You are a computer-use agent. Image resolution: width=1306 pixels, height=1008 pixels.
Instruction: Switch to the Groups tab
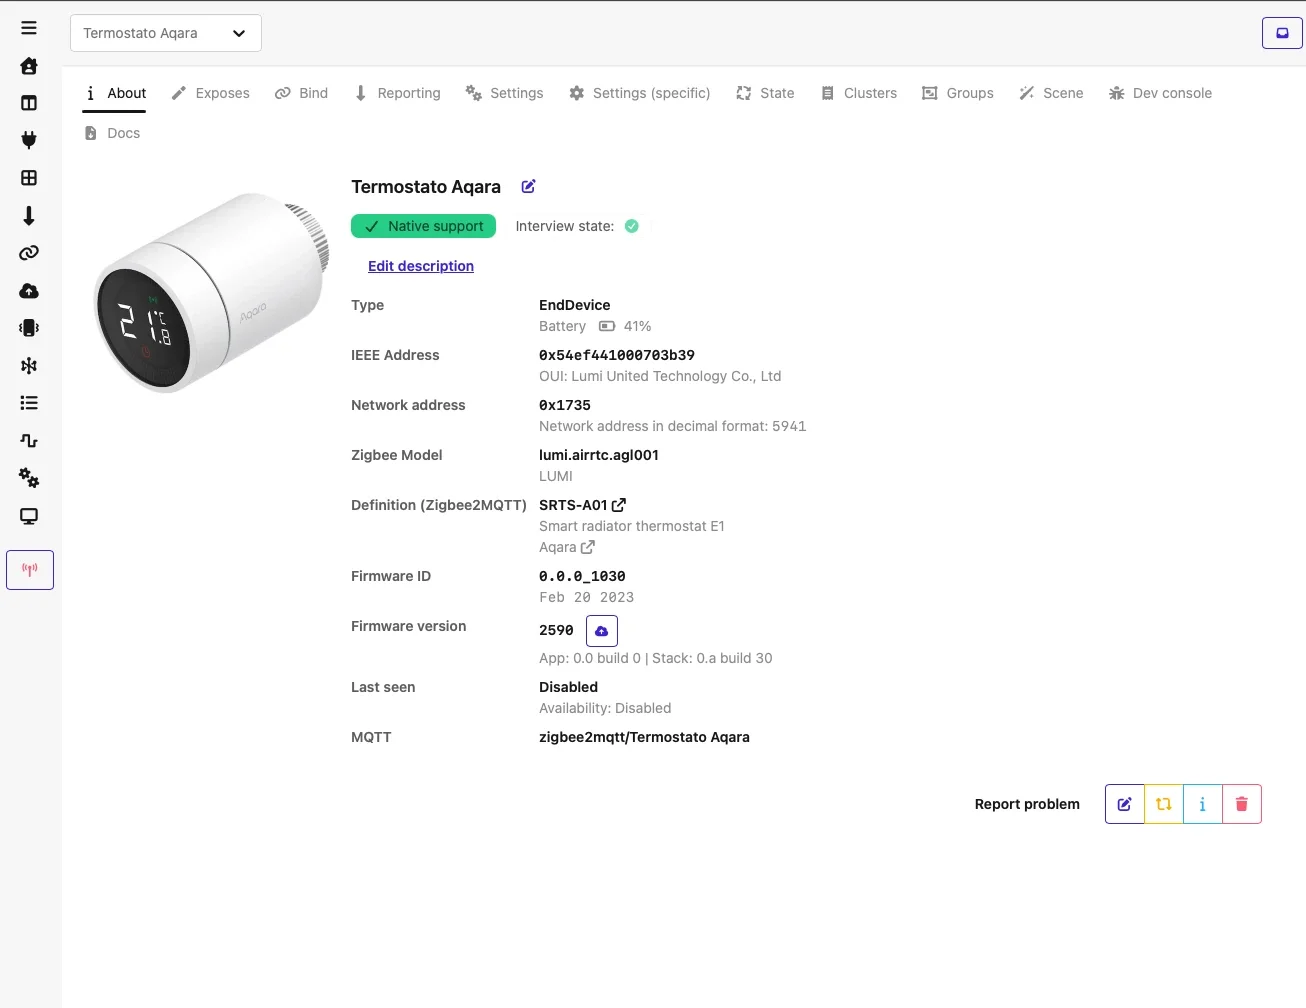point(957,93)
